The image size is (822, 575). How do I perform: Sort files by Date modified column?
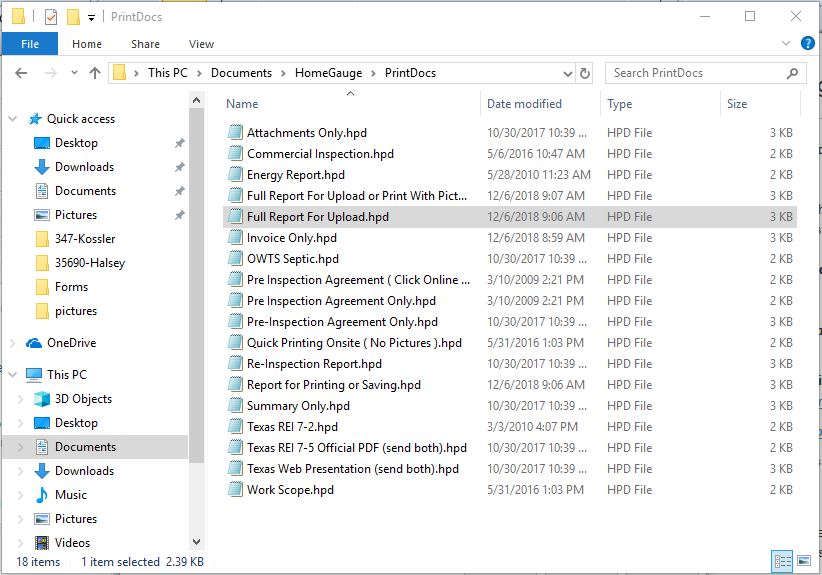524,104
